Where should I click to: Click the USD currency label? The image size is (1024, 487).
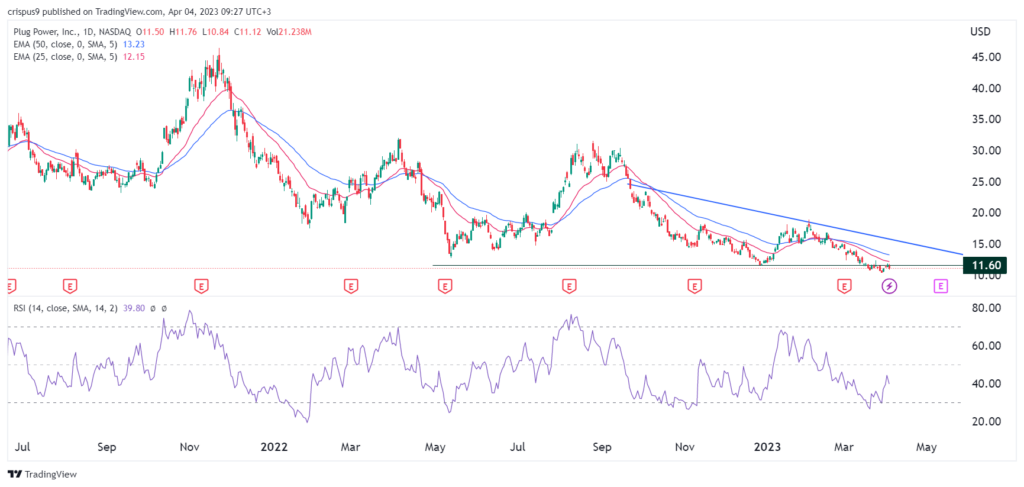click(980, 32)
